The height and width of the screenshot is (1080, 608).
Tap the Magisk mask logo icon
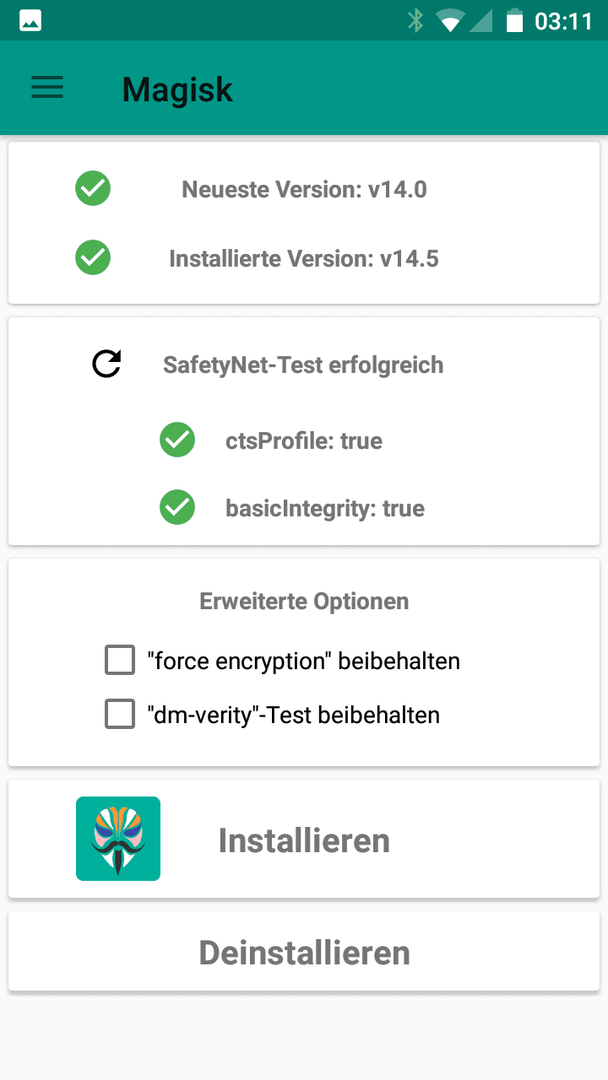pos(118,838)
